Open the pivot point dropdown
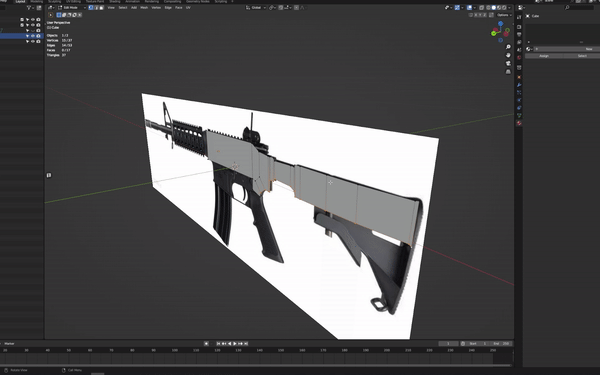Viewport: 600px width, 375px height. click(271, 8)
